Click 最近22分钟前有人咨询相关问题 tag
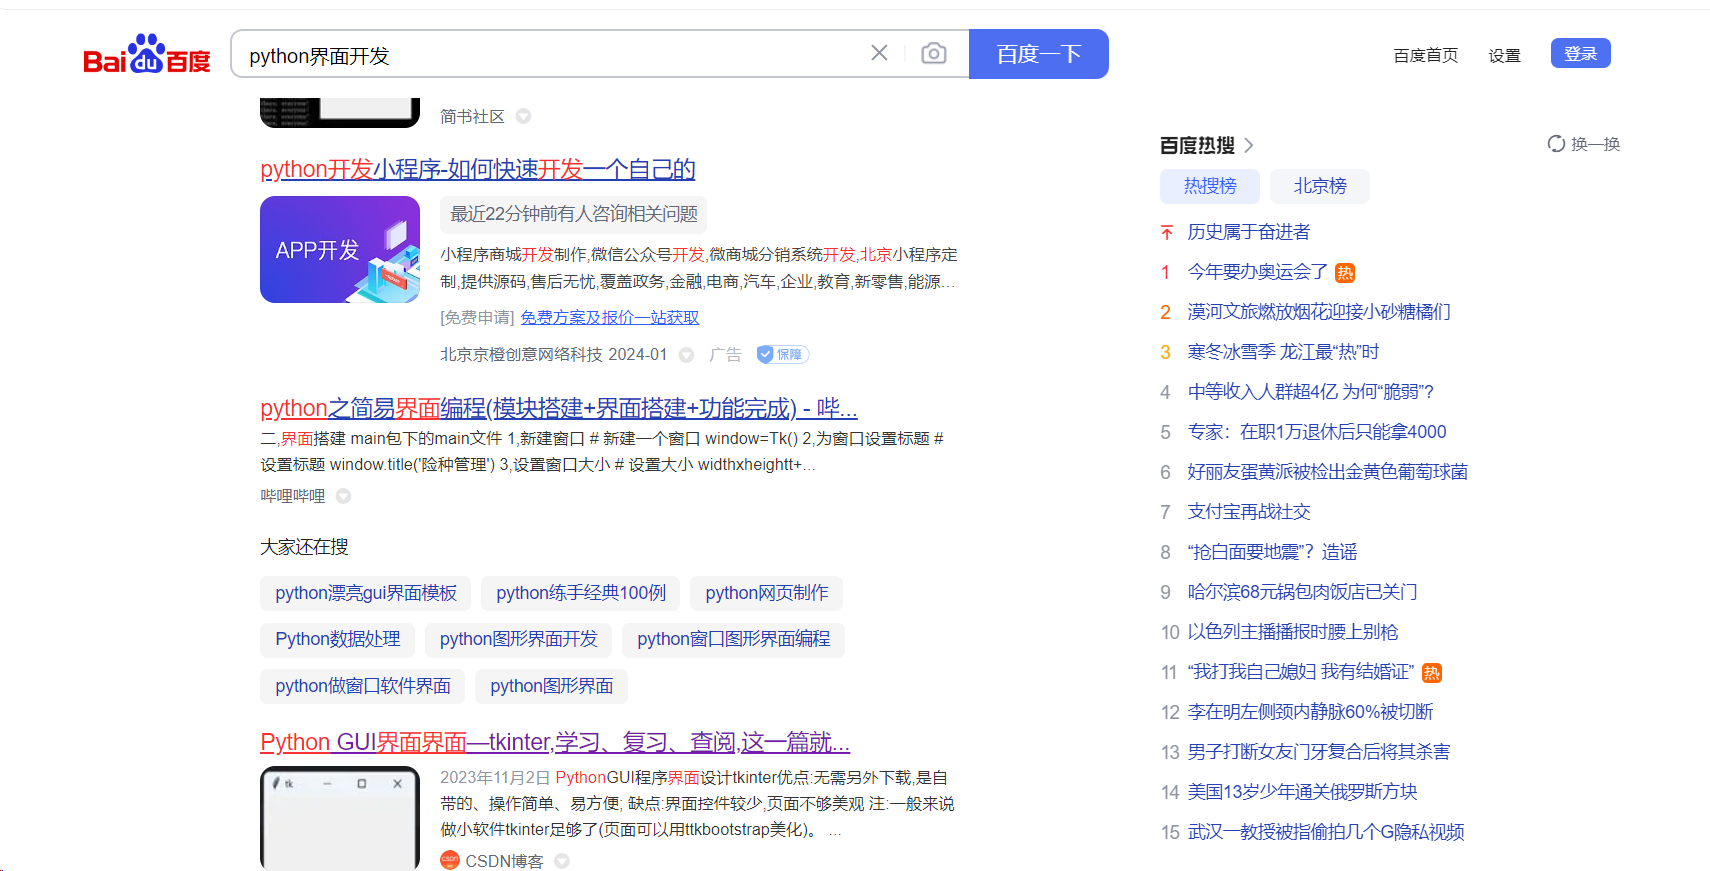Viewport: 1710px width, 871px height. [x=574, y=214]
